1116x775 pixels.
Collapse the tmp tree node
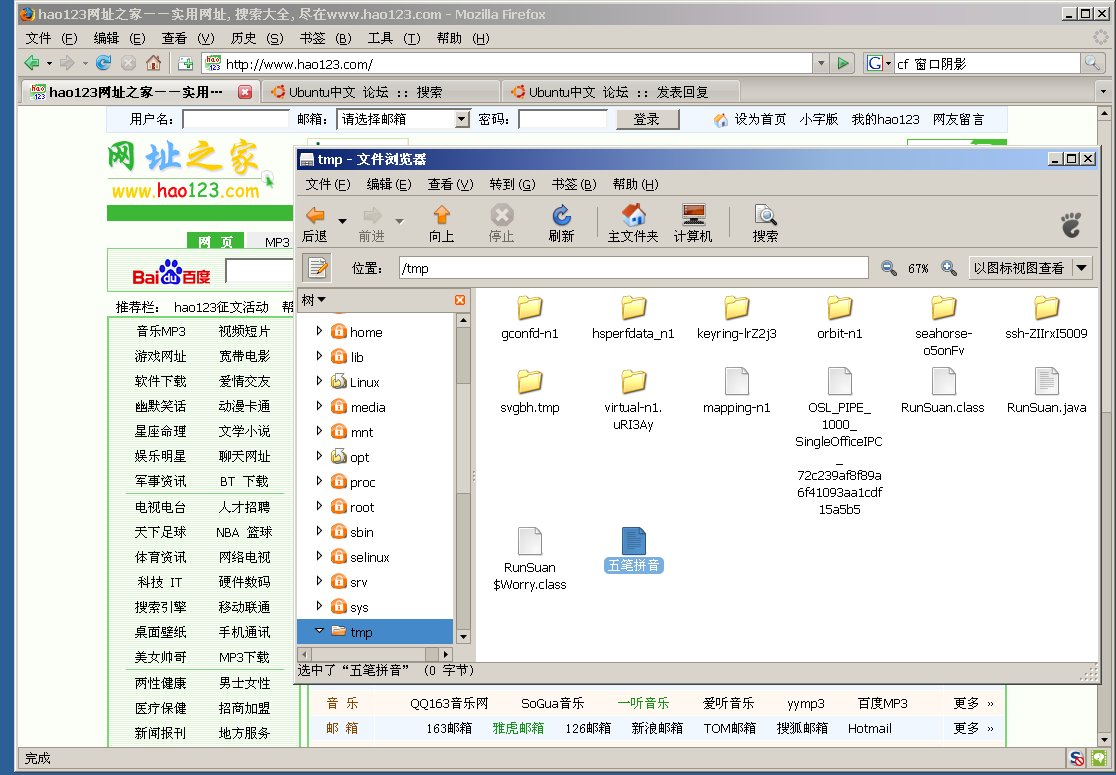pos(319,631)
